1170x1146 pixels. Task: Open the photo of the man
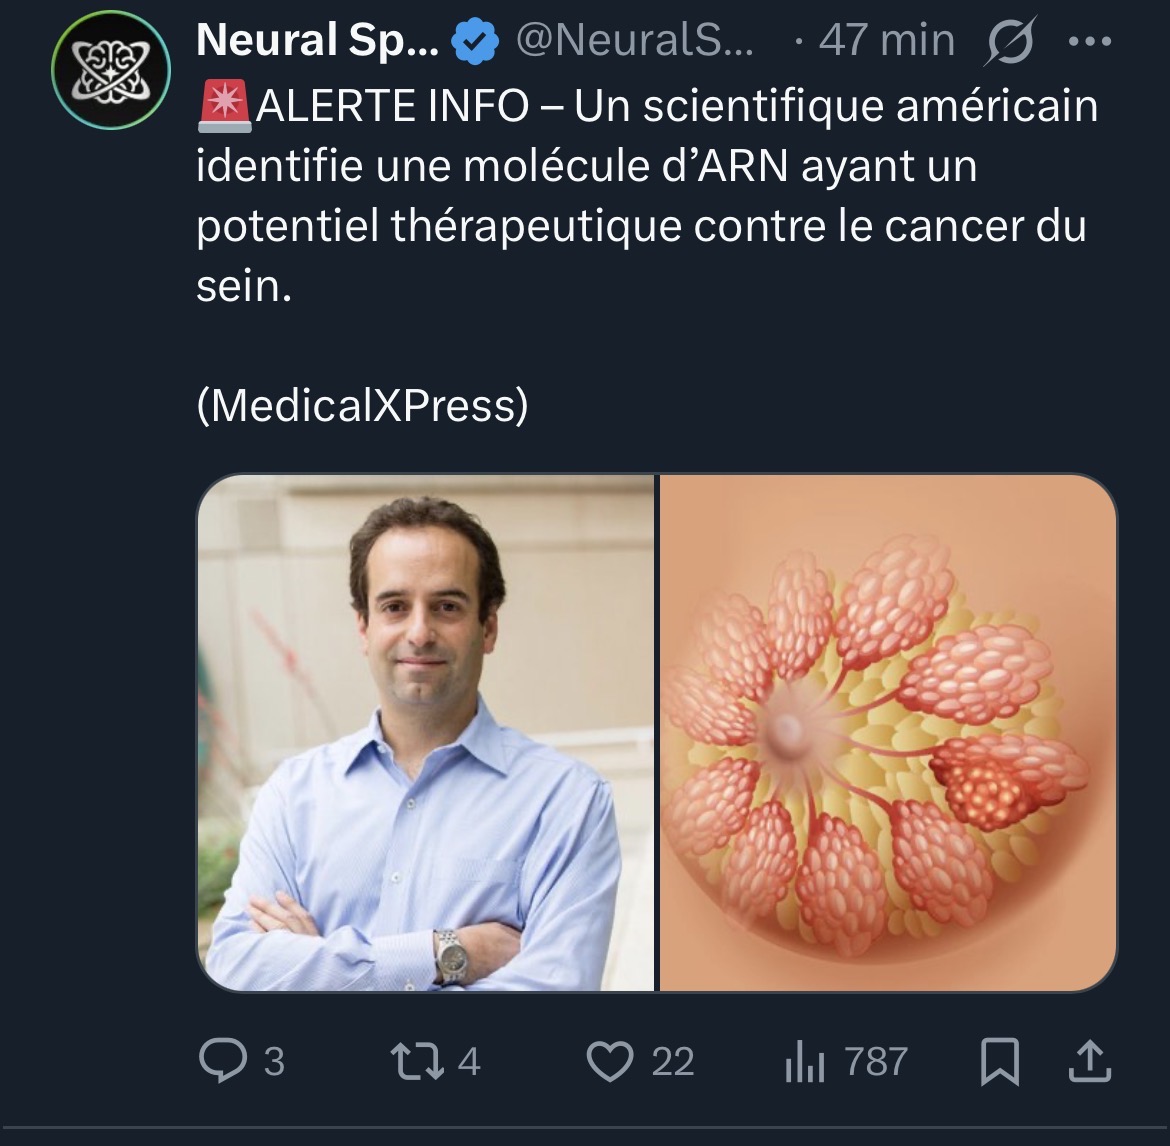(x=426, y=733)
